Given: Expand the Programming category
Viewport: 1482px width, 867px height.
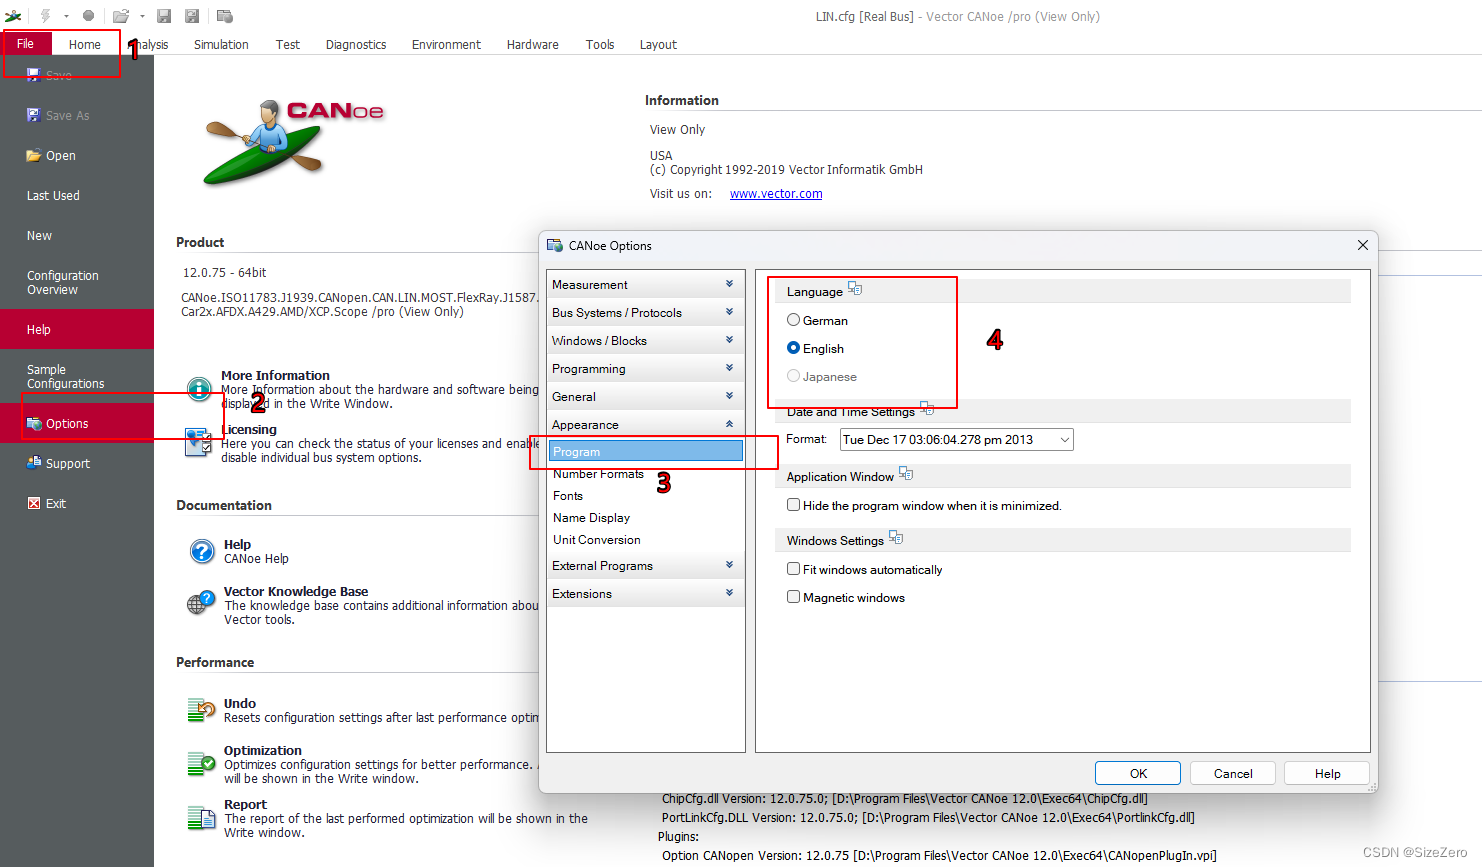Looking at the screenshot, I should click(x=646, y=368).
